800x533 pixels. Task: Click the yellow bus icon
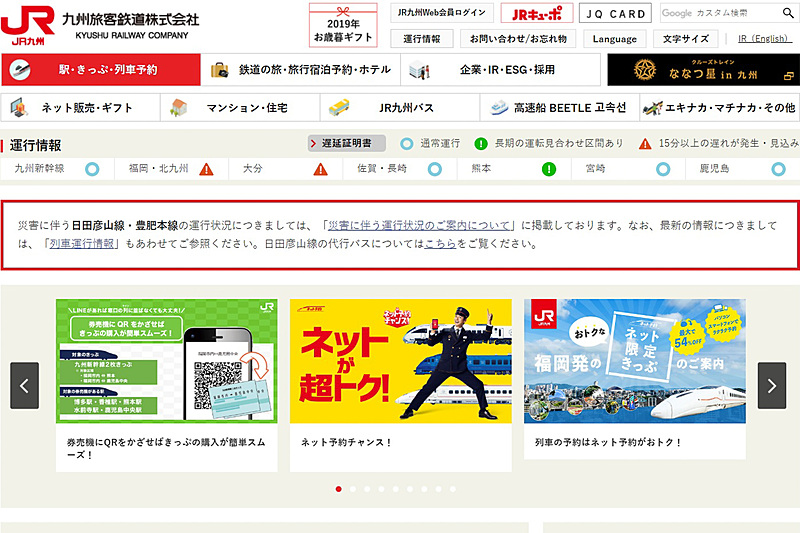(339, 108)
